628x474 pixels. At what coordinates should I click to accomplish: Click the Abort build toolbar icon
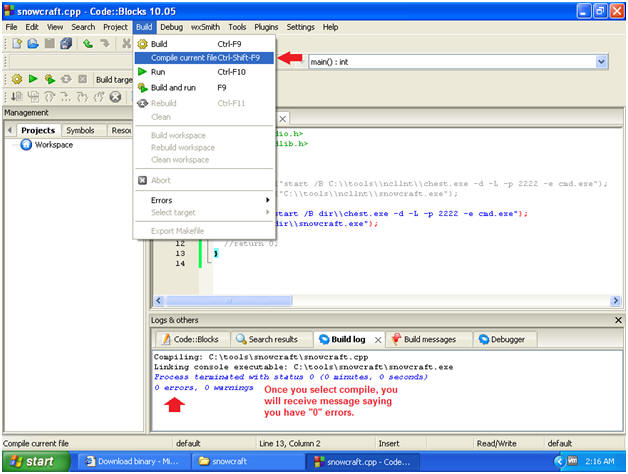(83, 79)
